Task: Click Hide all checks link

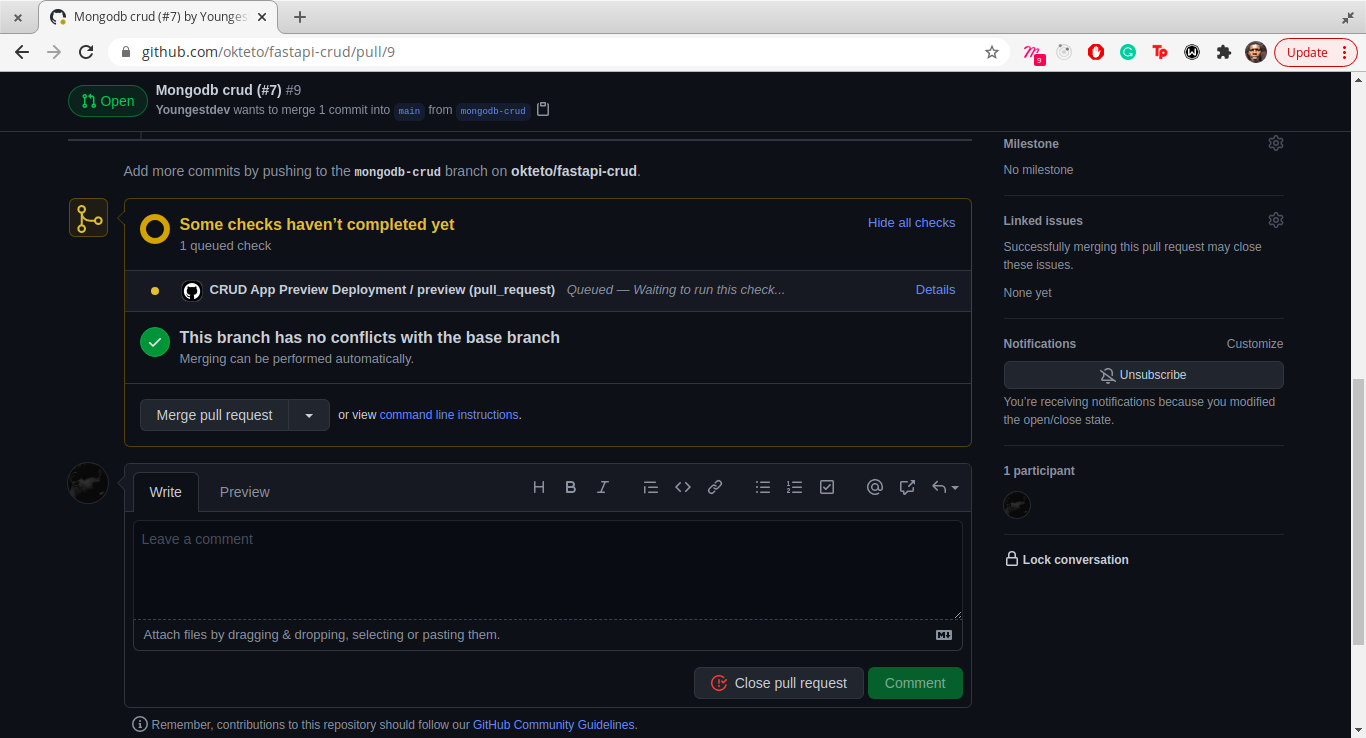Action: (911, 223)
